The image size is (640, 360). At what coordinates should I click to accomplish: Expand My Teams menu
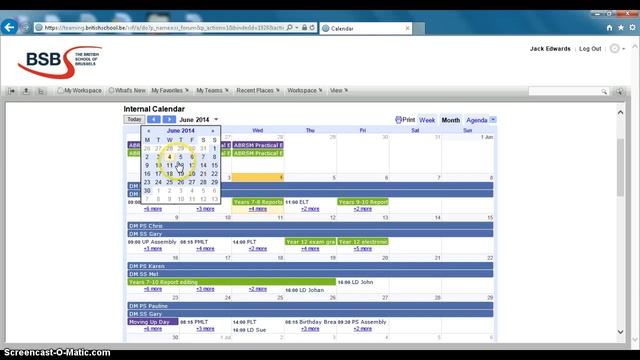tap(212, 90)
